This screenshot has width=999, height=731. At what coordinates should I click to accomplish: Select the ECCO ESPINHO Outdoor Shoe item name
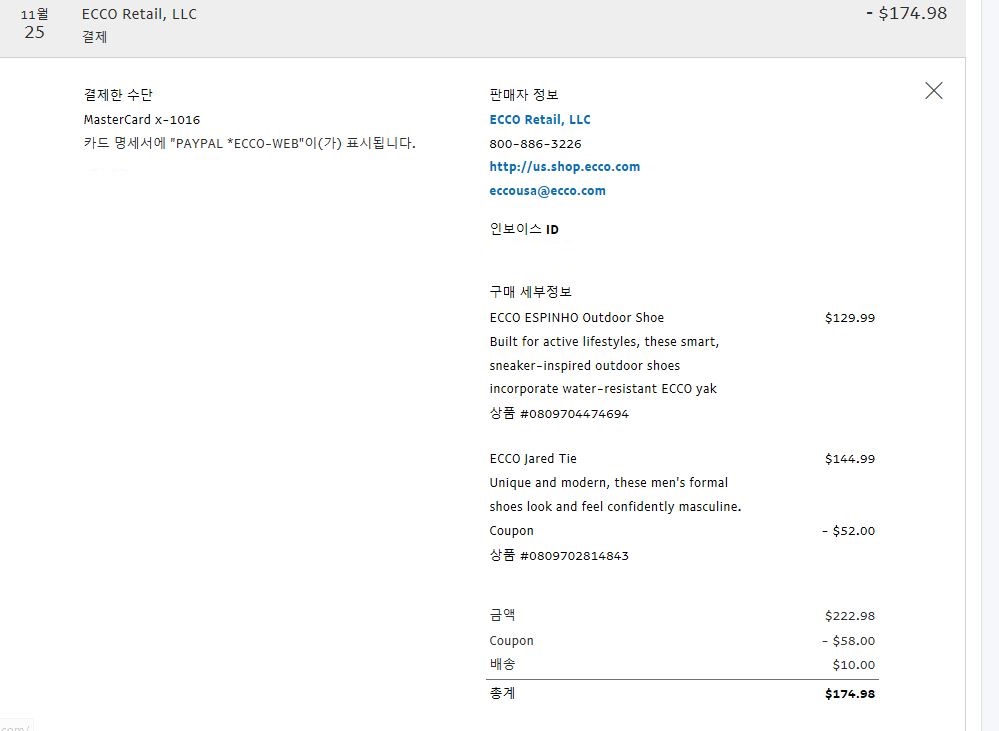[x=576, y=318]
